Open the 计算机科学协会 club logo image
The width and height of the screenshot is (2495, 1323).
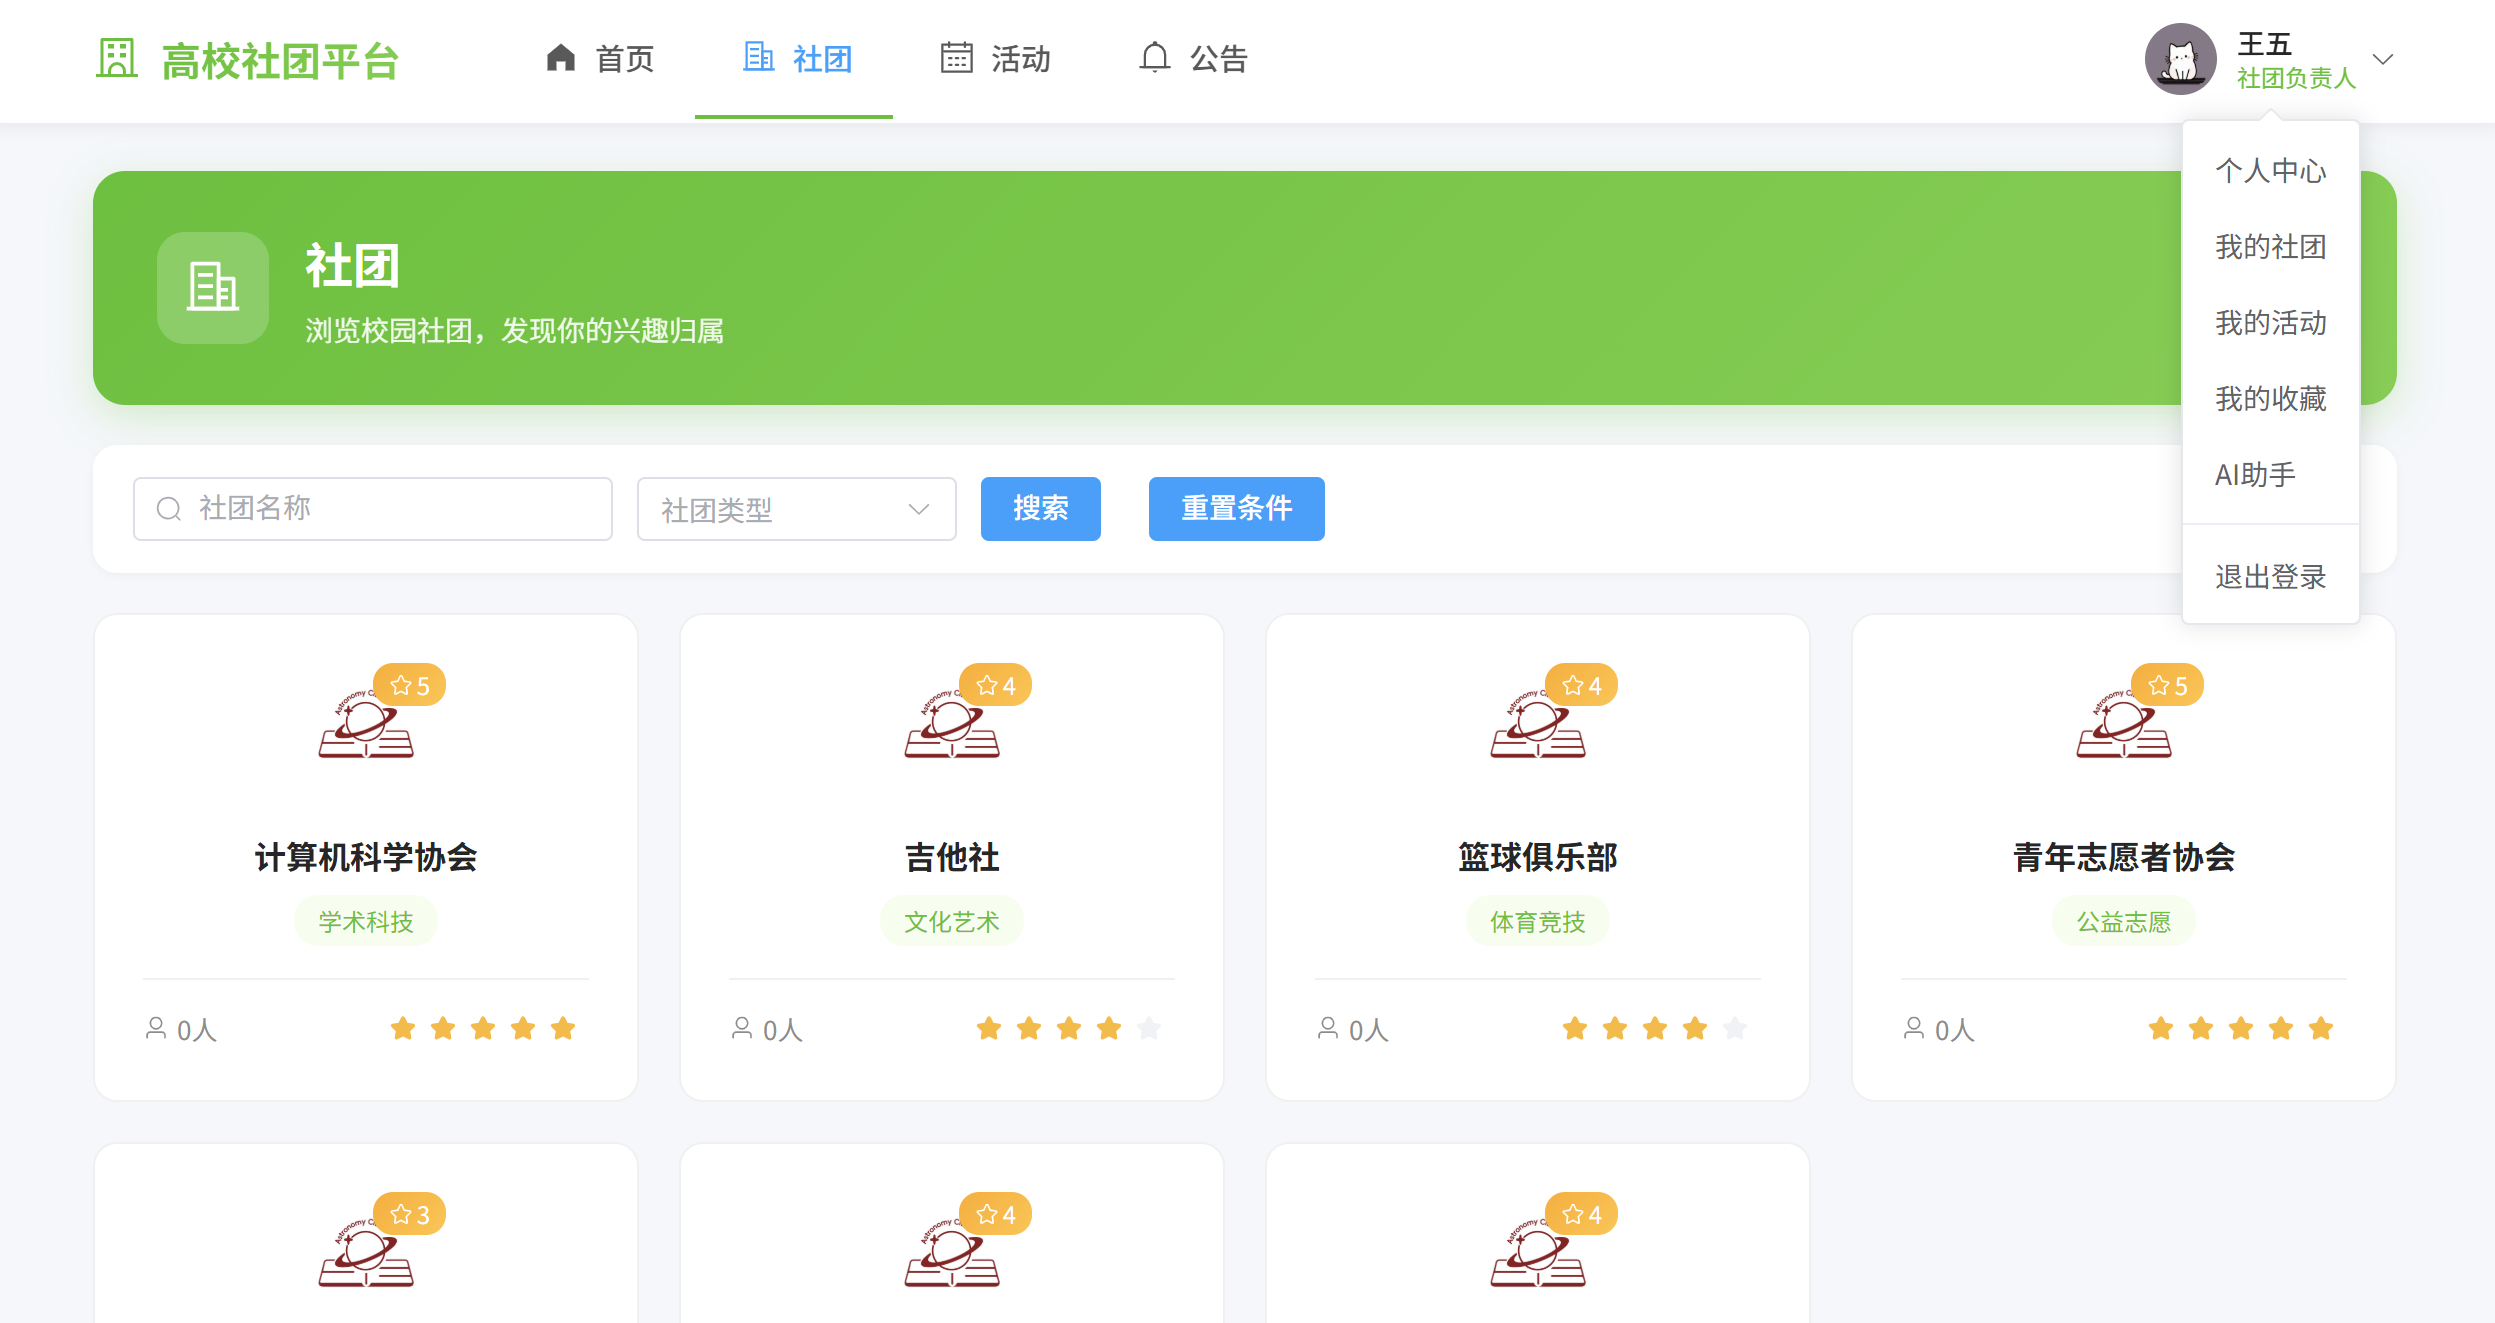(x=366, y=724)
